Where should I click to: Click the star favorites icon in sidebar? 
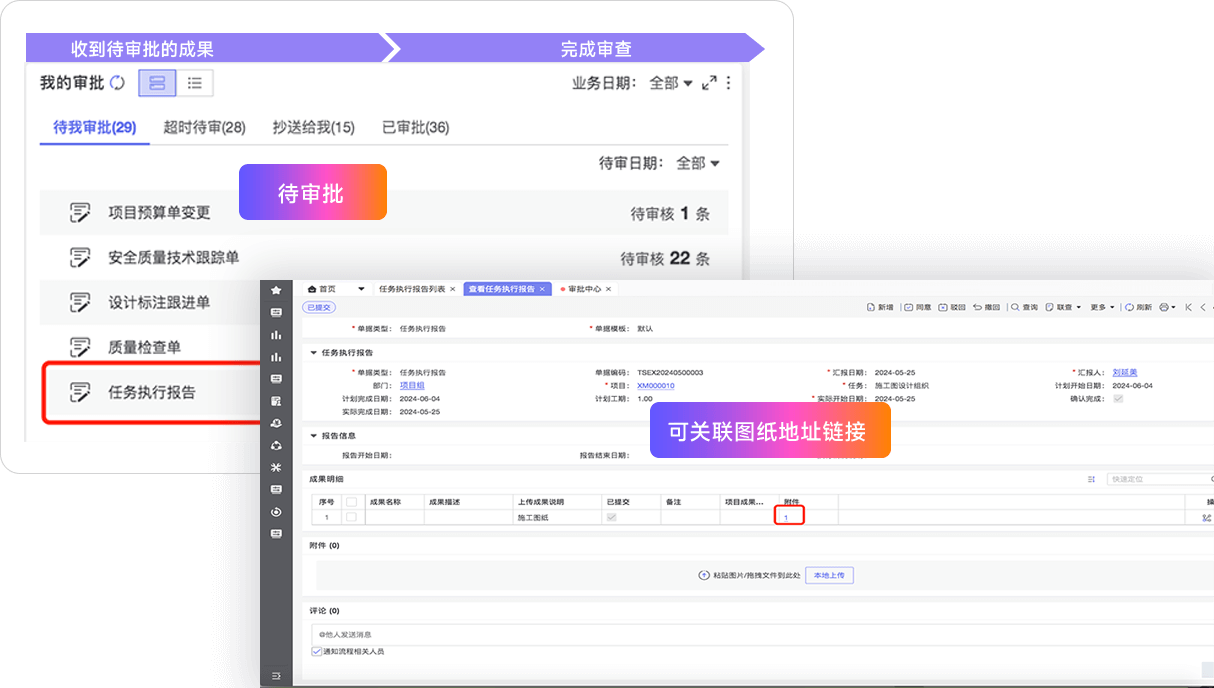[x=276, y=290]
